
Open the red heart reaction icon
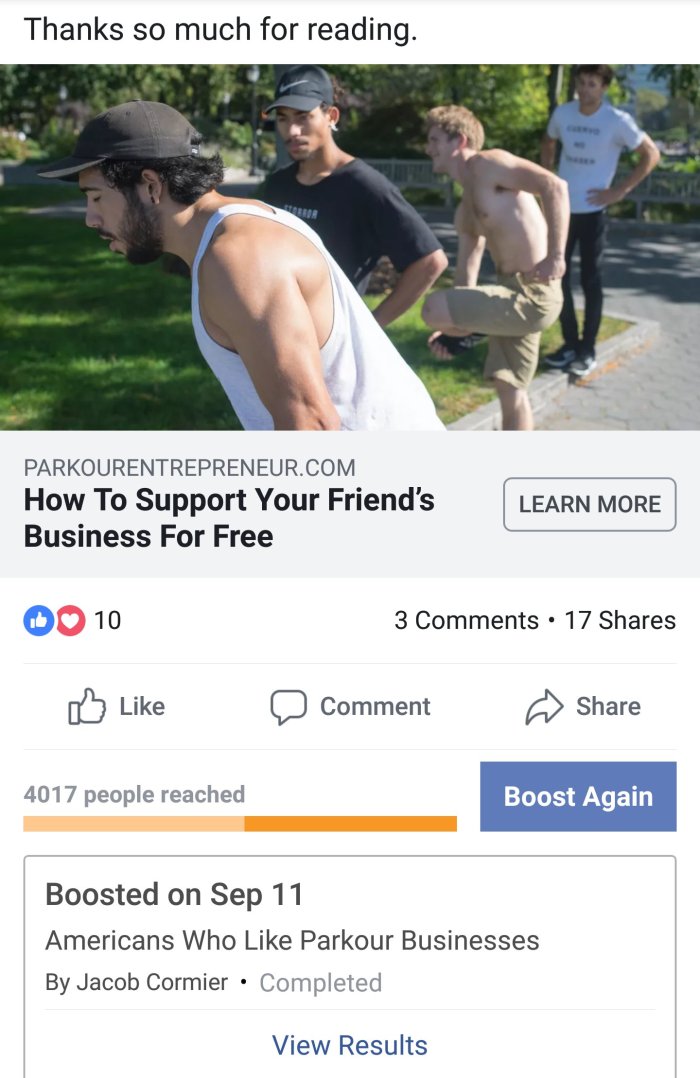click(x=70, y=620)
